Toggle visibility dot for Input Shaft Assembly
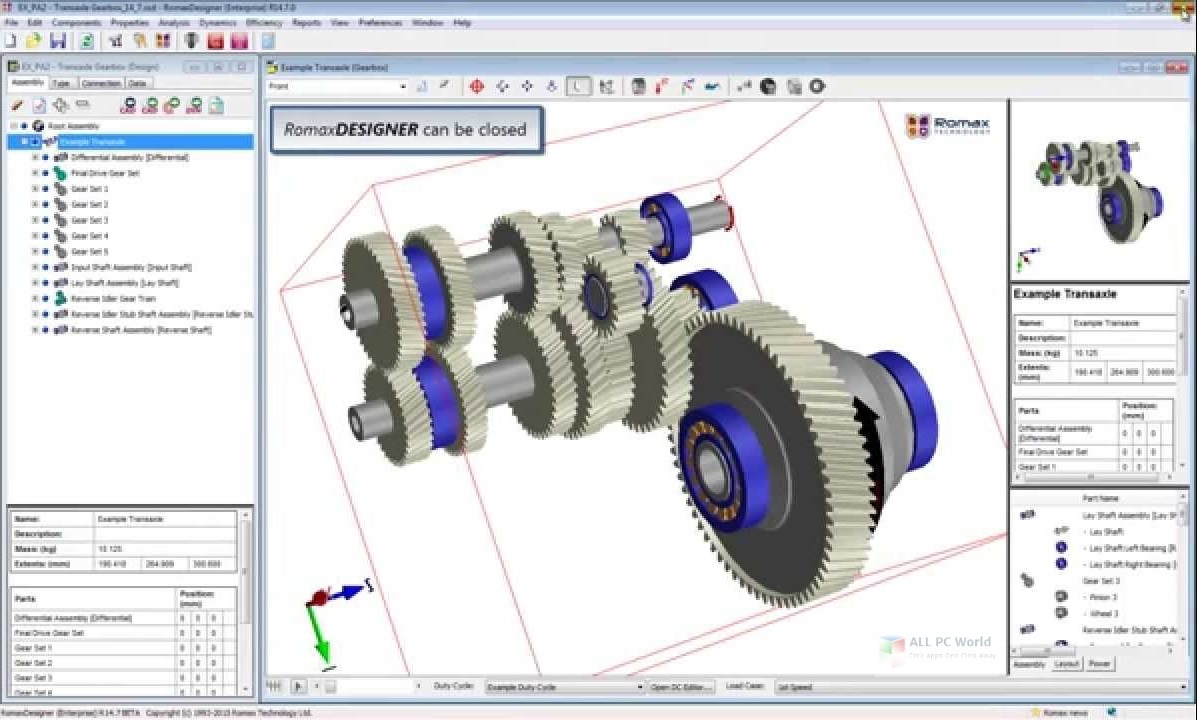1197x720 pixels. pyautogui.click(x=46, y=267)
